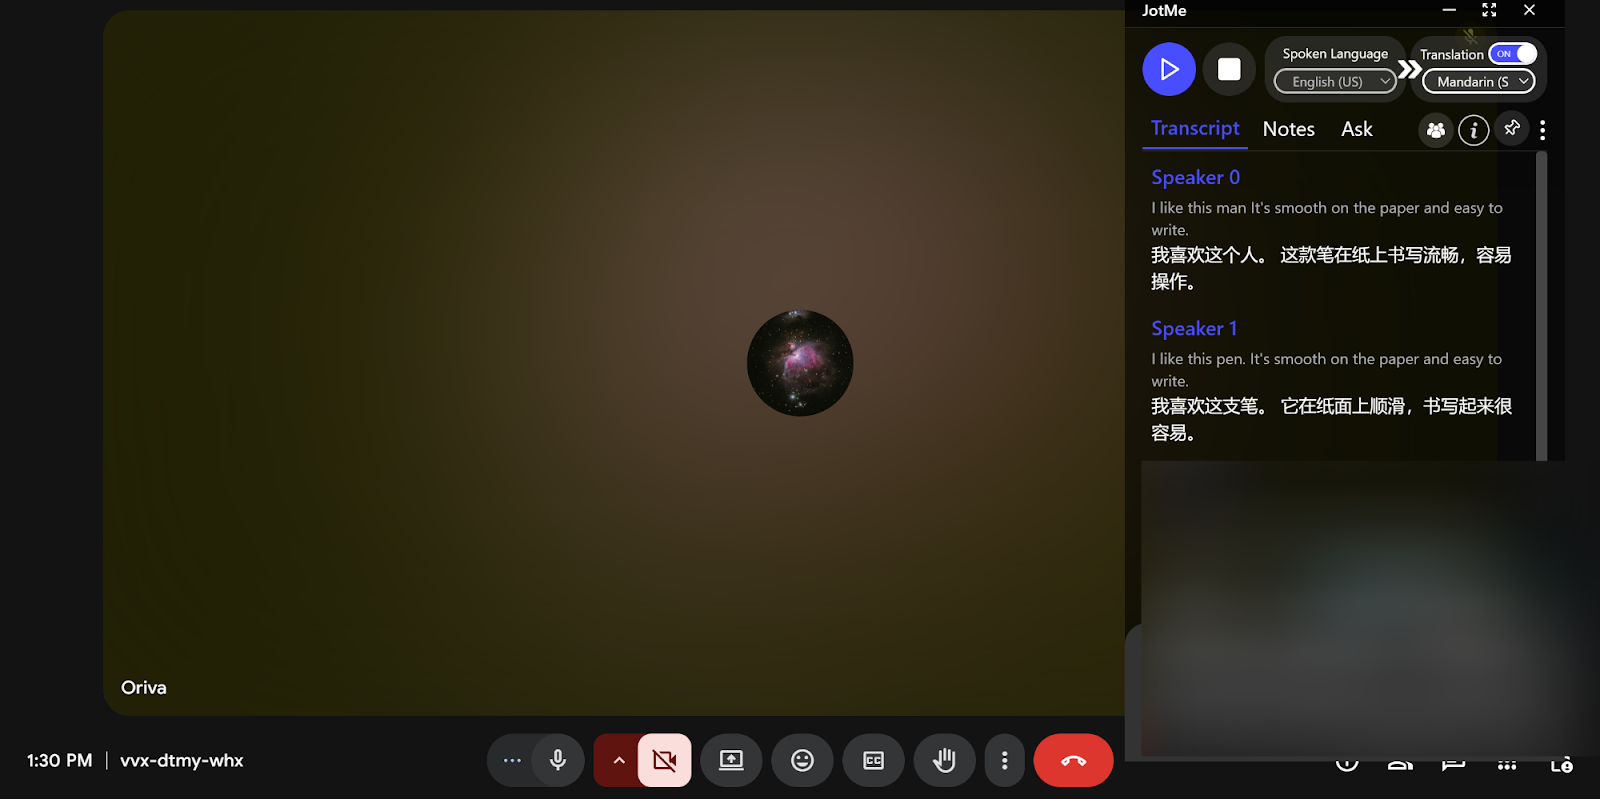Open the JotMe participants group icon

pyautogui.click(x=1436, y=130)
